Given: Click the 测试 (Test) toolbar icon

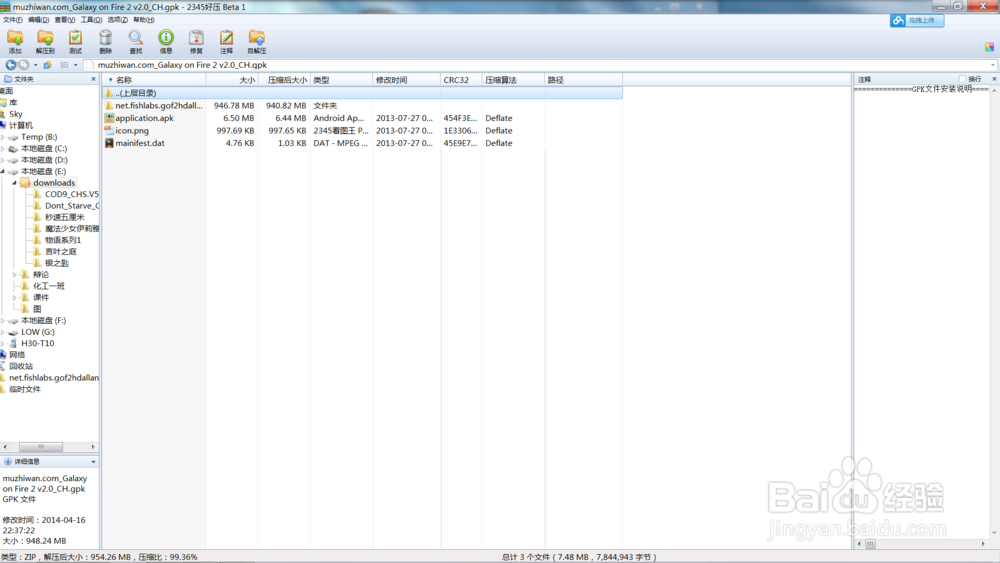Looking at the screenshot, I should pos(75,41).
